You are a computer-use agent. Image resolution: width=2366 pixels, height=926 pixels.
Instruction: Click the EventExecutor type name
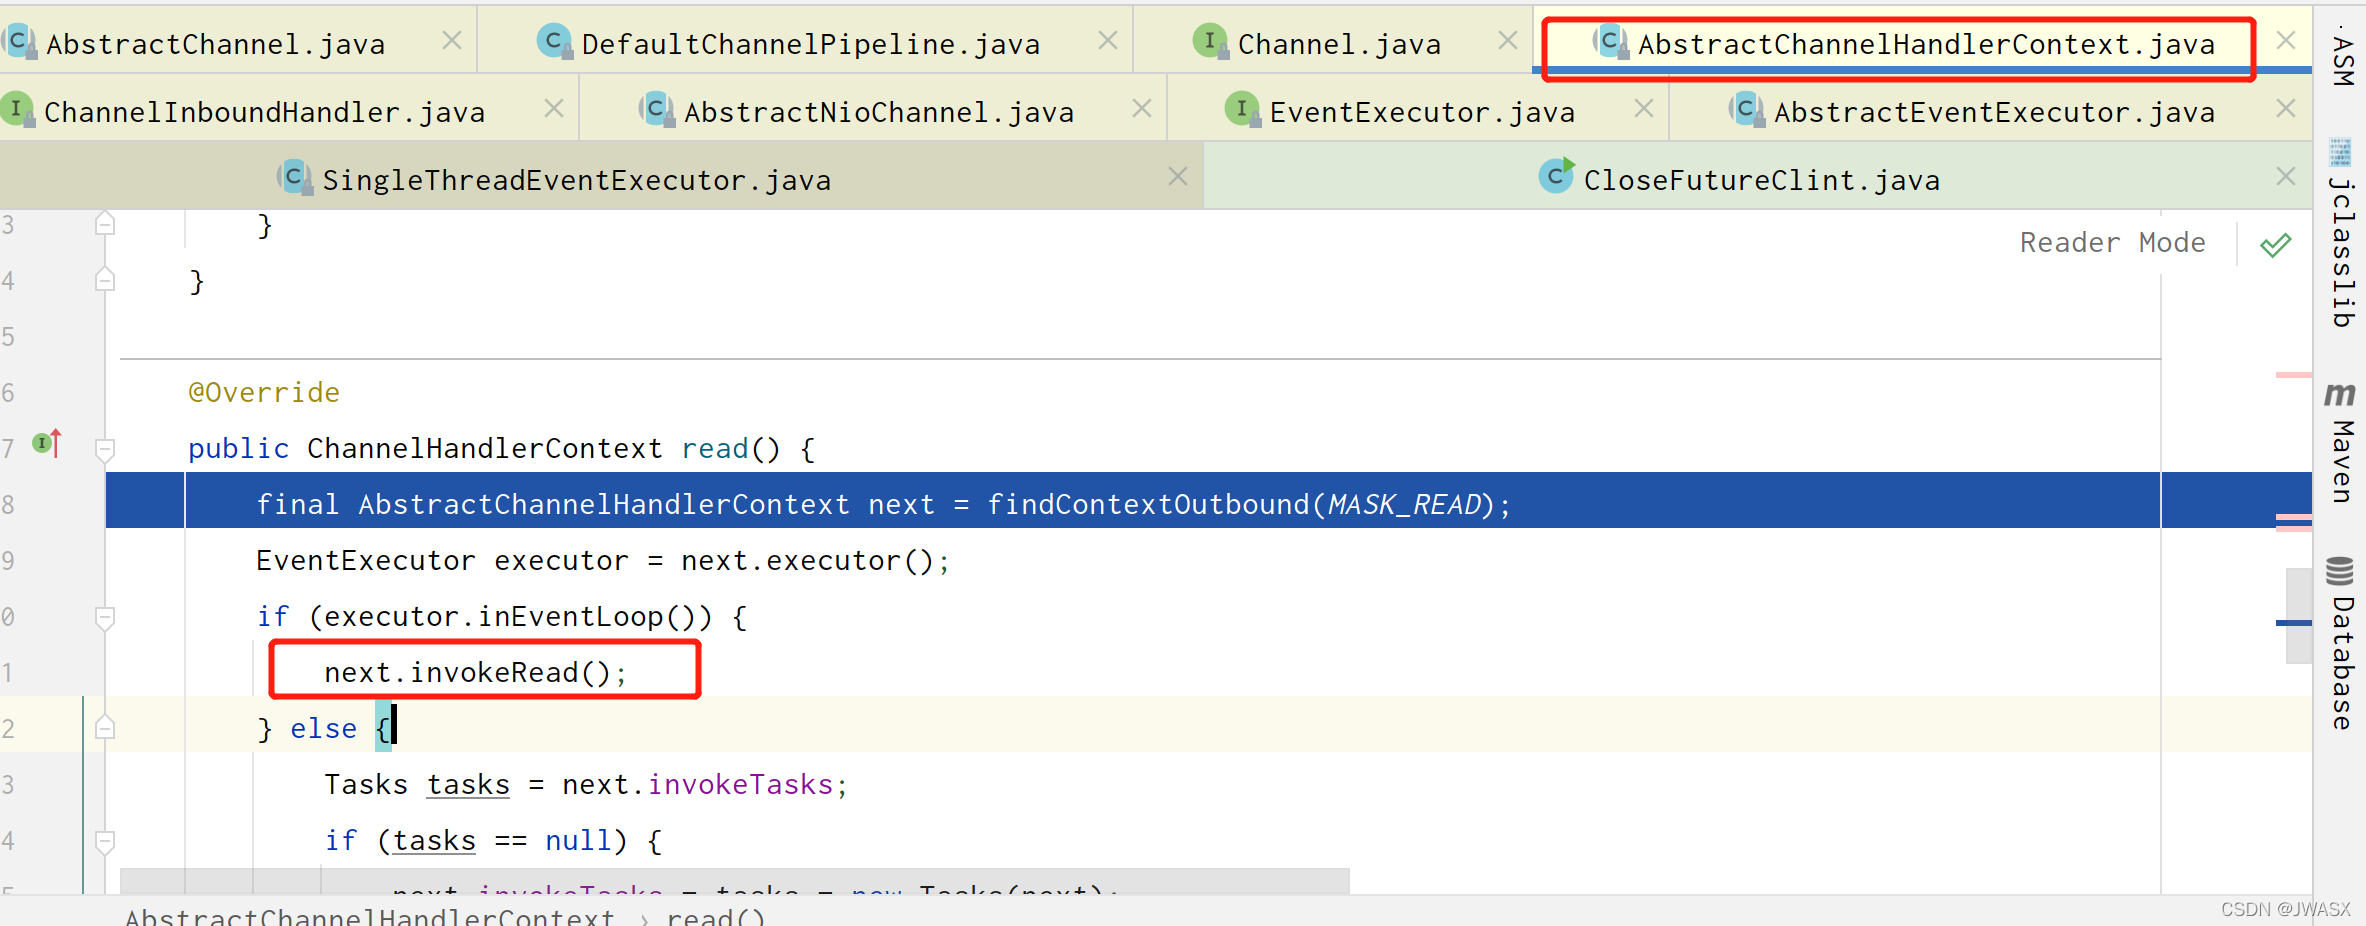click(365, 560)
